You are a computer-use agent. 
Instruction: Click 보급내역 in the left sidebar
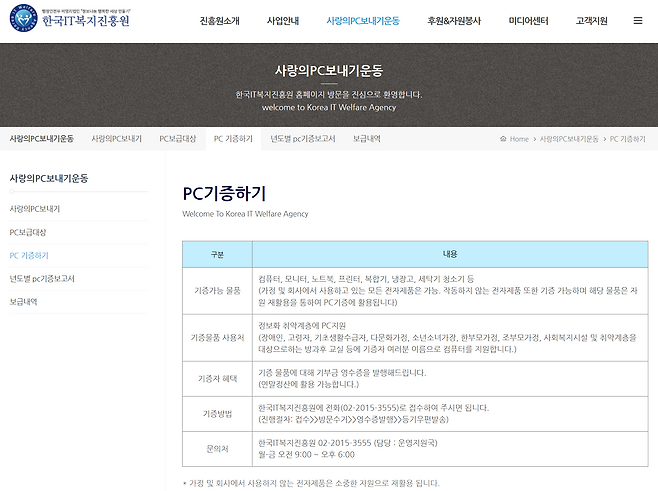click(x=23, y=301)
